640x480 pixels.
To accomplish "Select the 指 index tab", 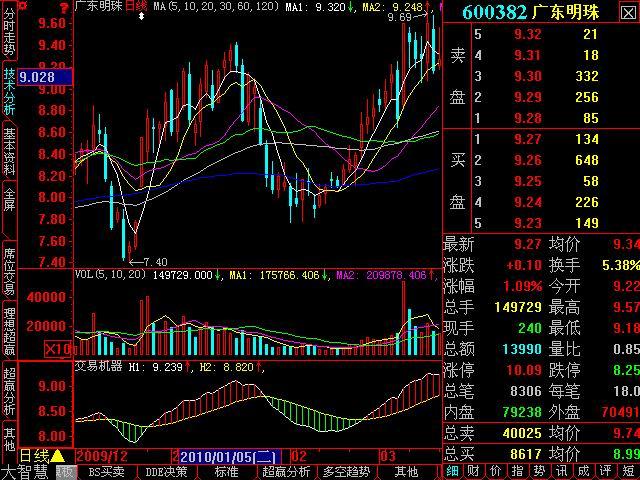I will [518, 471].
